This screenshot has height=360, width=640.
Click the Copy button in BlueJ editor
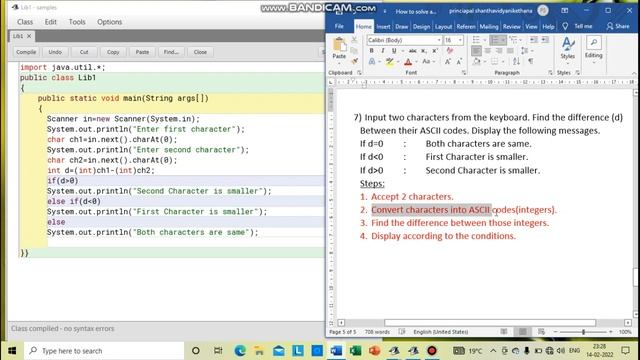point(113,52)
